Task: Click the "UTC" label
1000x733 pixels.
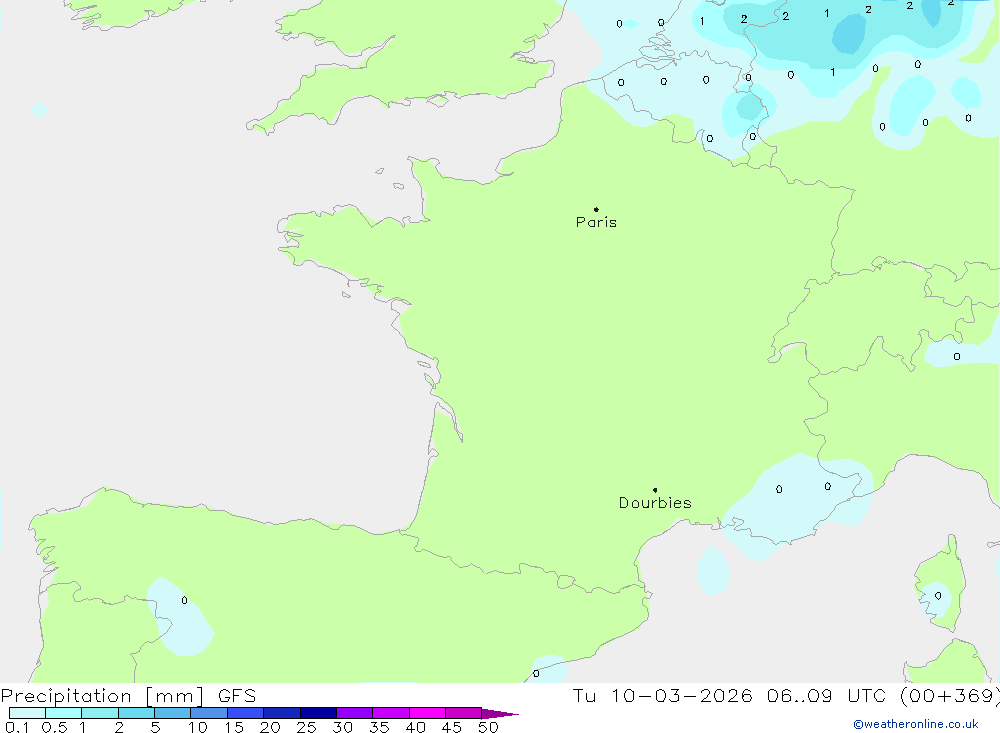Action: click(867, 695)
